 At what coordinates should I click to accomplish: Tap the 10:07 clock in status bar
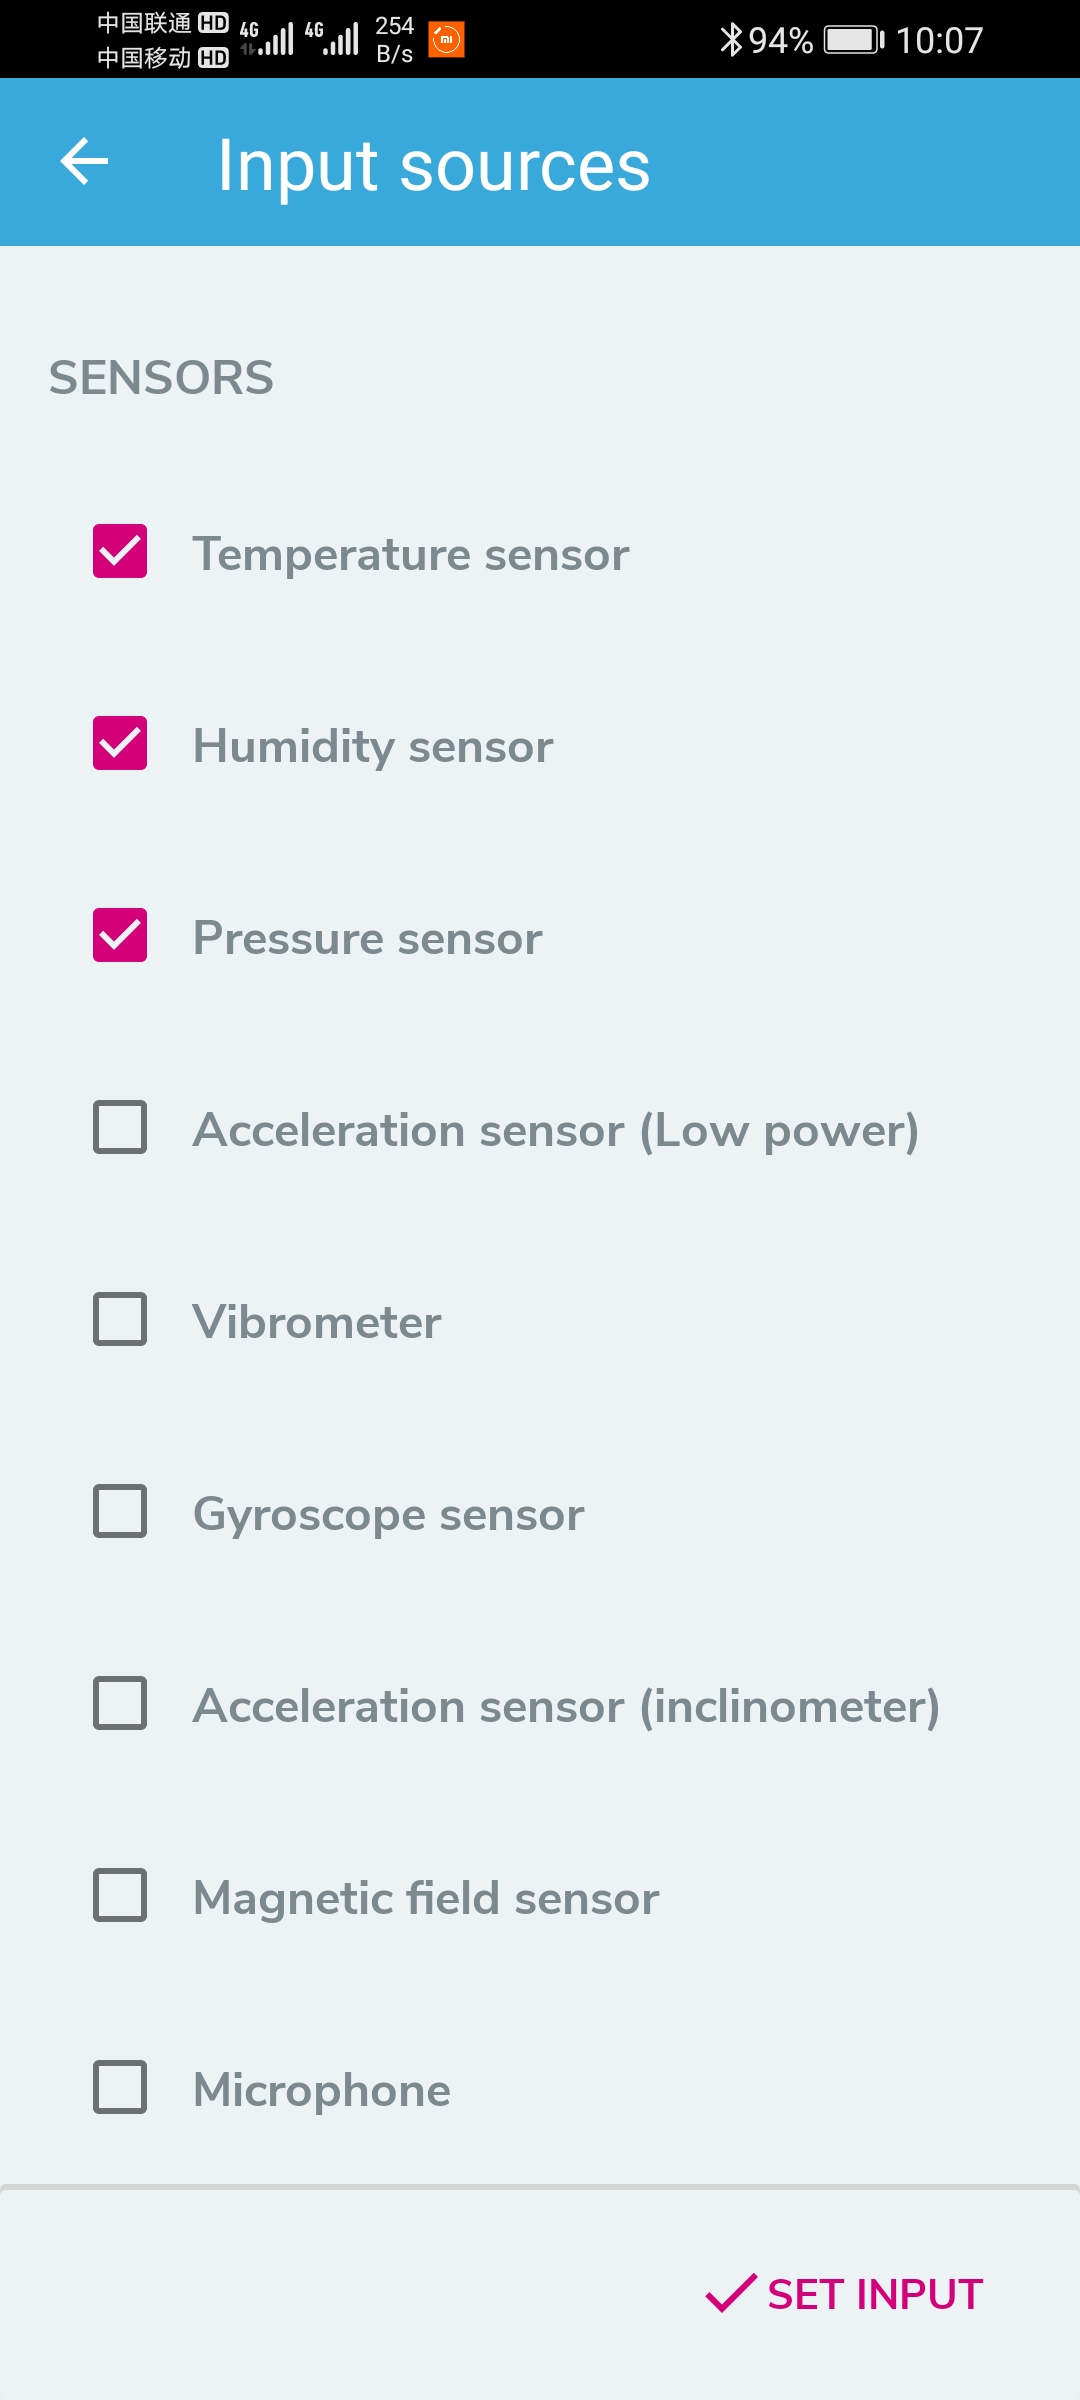pyautogui.click(x=939, y=40)
